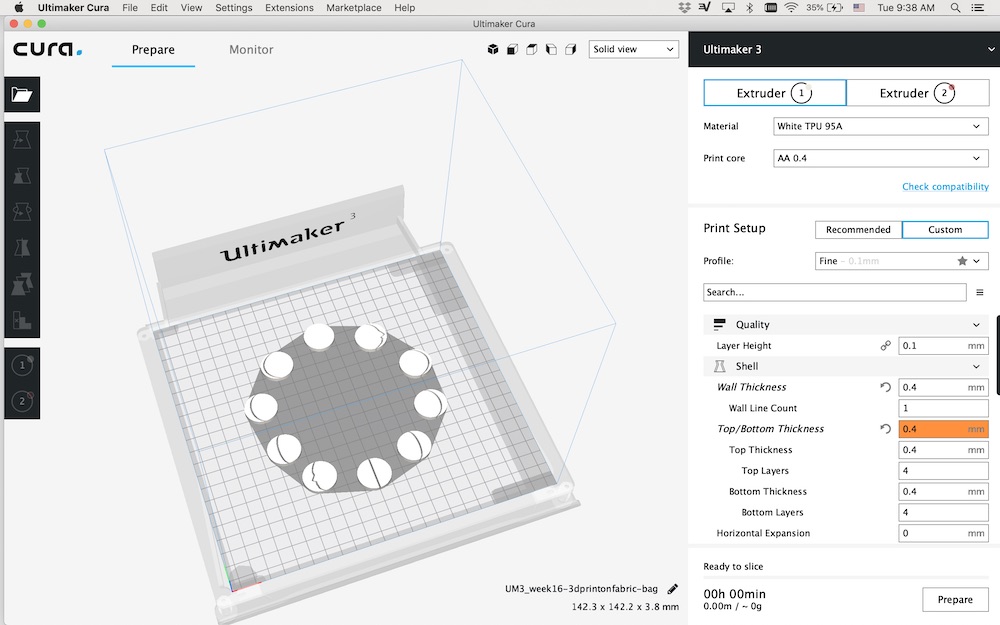This screenshot has width=1000, height=625.
Task: Reset Top/Bottom Thickness with revert arrow
Action: 885,429
